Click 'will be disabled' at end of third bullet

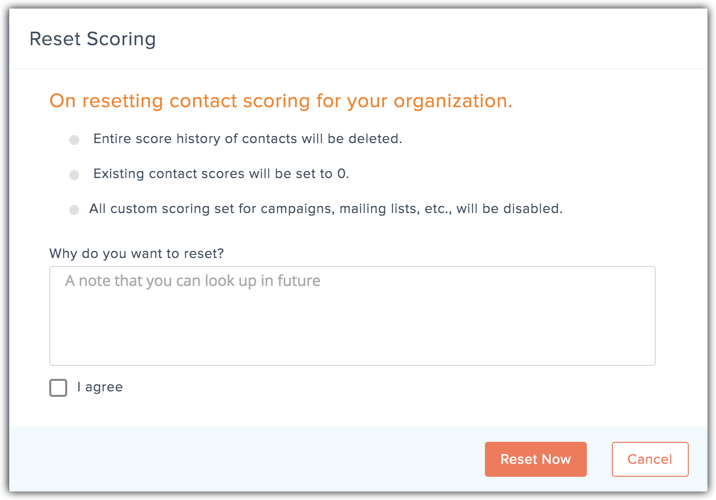[509, 209]
